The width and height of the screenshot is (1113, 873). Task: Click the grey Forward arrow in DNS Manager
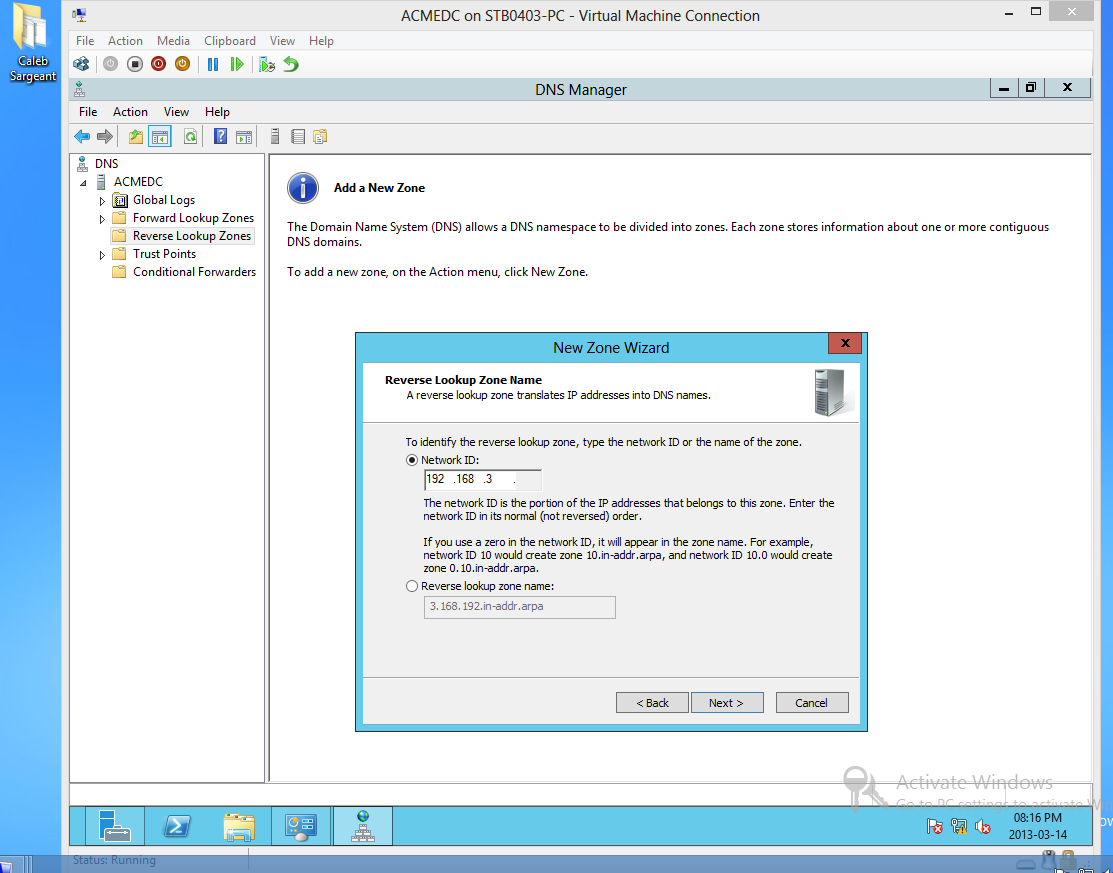point(105,136)
